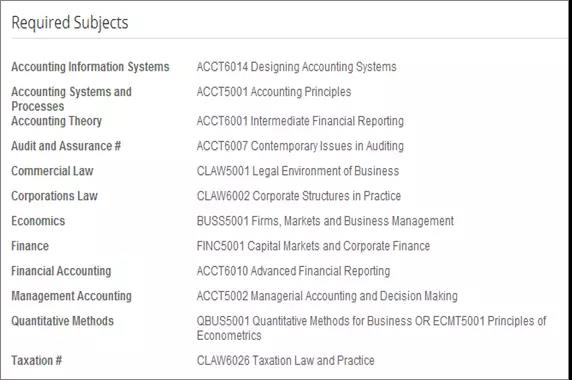This screenshot has height=380, width=572.
Task: Open CLAW6026 Taxation Law and Practice
Action: (x=285, y=361)
